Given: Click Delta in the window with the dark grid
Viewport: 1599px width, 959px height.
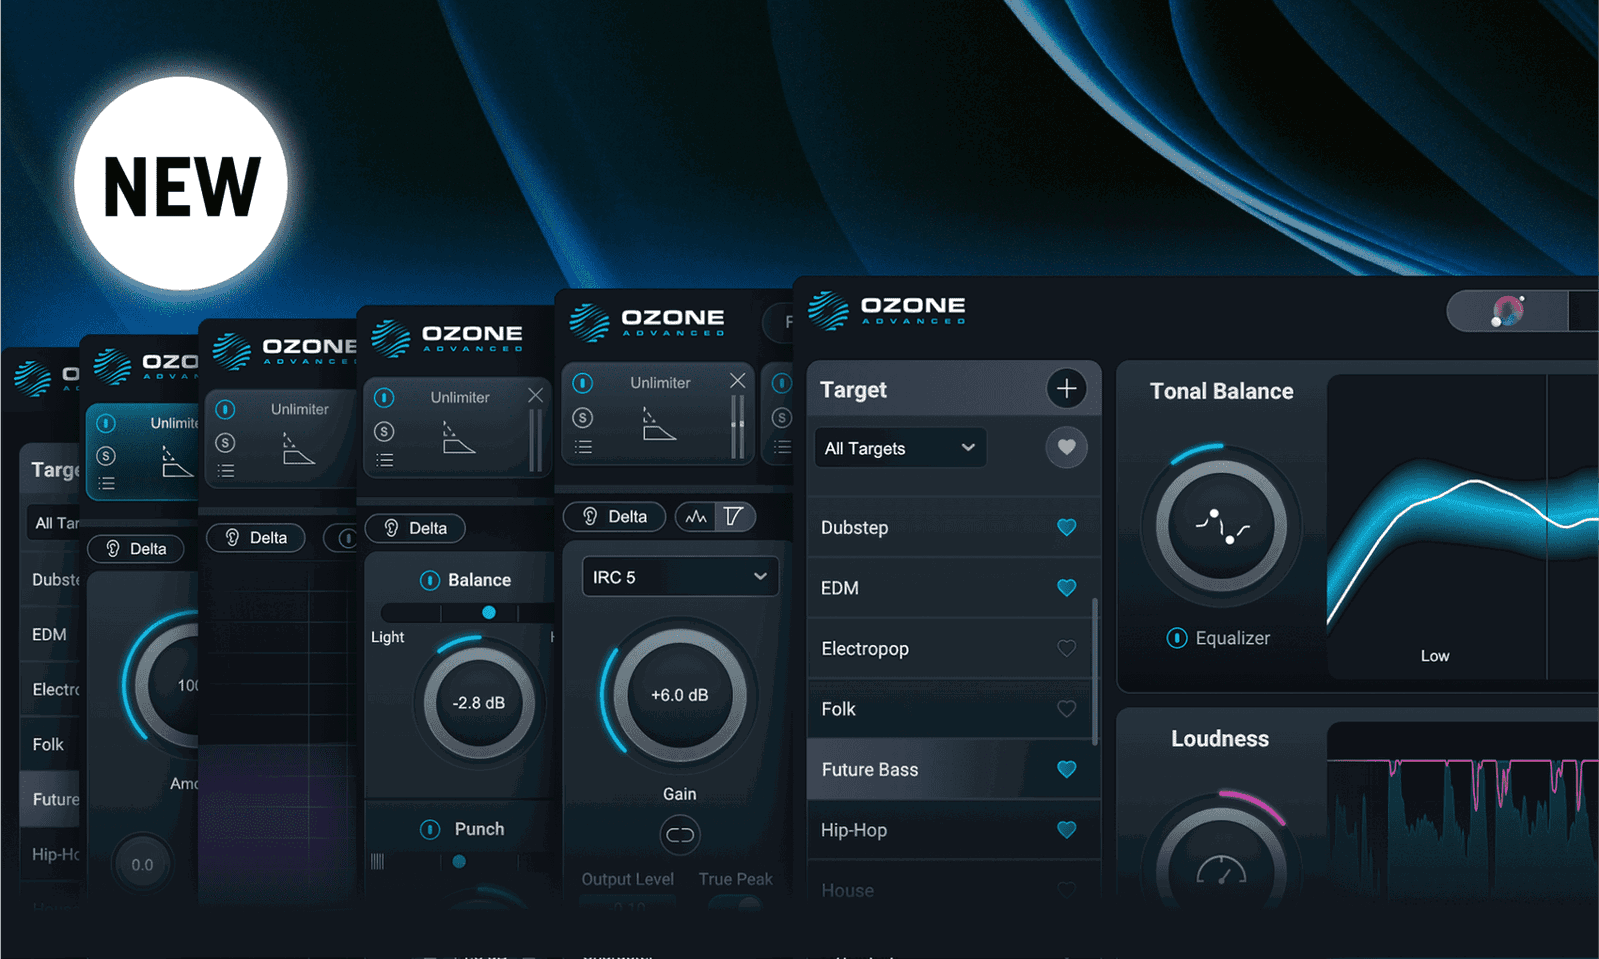Looking at the screenshot, I should [x=256, y=538].
